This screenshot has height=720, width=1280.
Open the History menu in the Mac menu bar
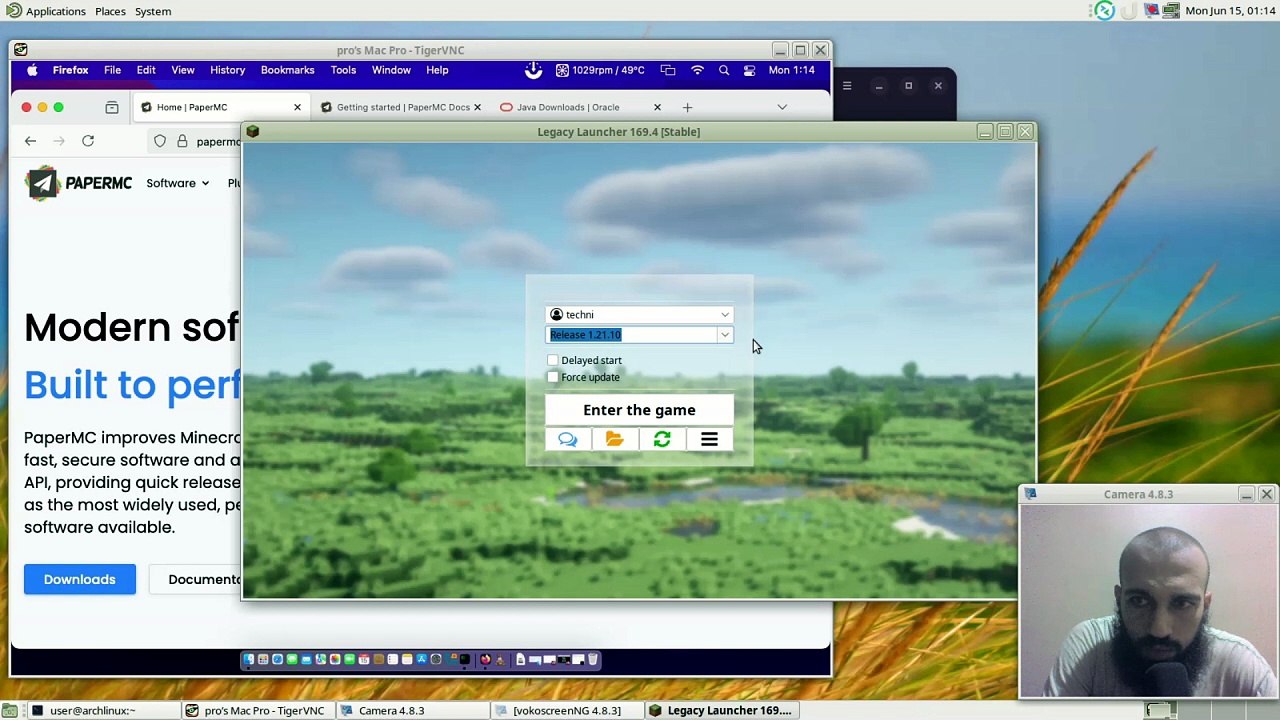(x=227, y=70)
